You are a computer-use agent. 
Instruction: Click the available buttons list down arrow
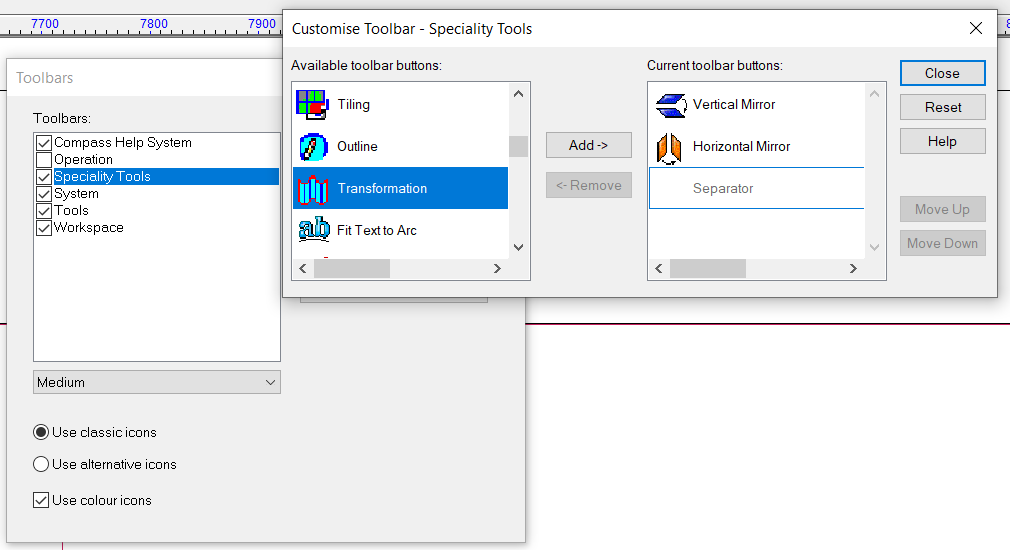[x=519, y=247]
